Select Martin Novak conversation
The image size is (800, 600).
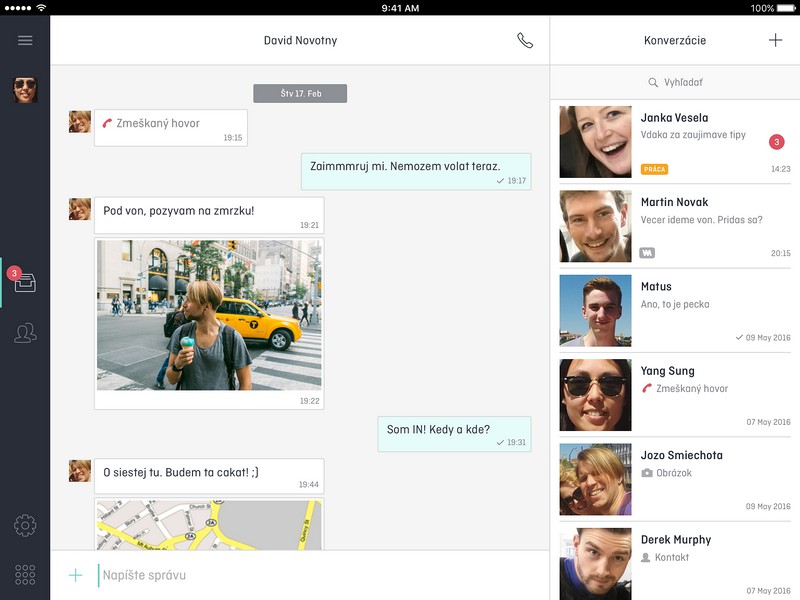point(675,226)
